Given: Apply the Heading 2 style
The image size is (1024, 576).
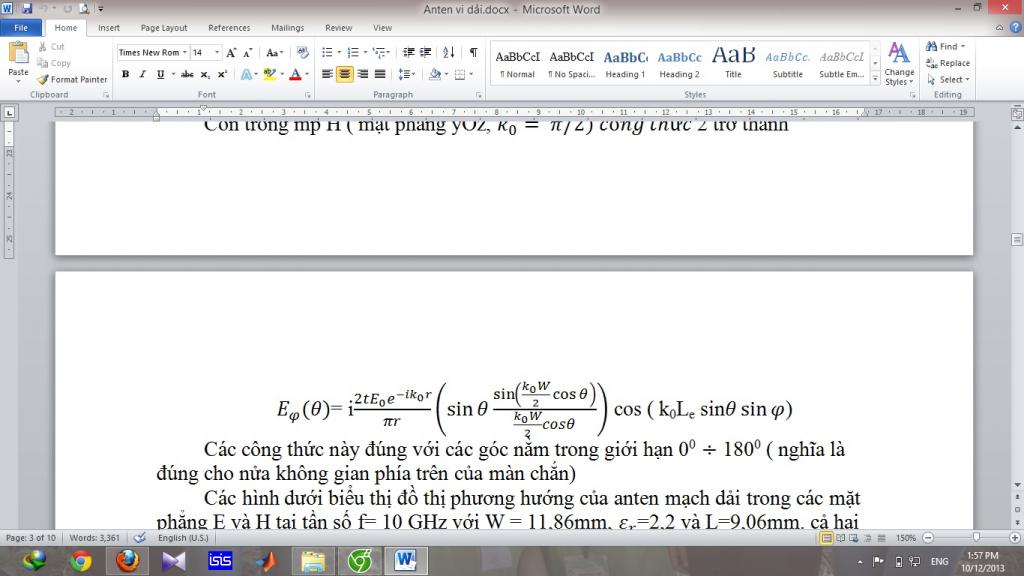Looking at the screenshot, I should coord(679,63).
